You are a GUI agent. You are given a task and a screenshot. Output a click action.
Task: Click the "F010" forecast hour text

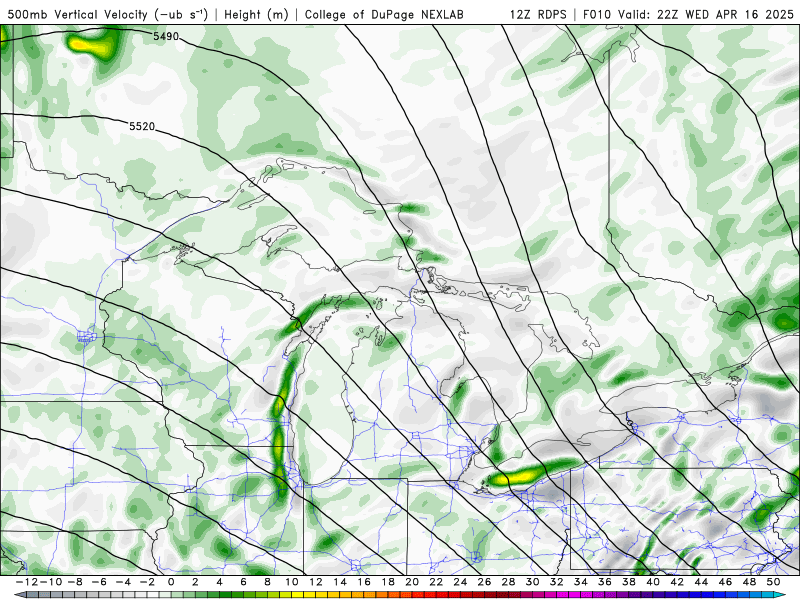pos(597,14)
